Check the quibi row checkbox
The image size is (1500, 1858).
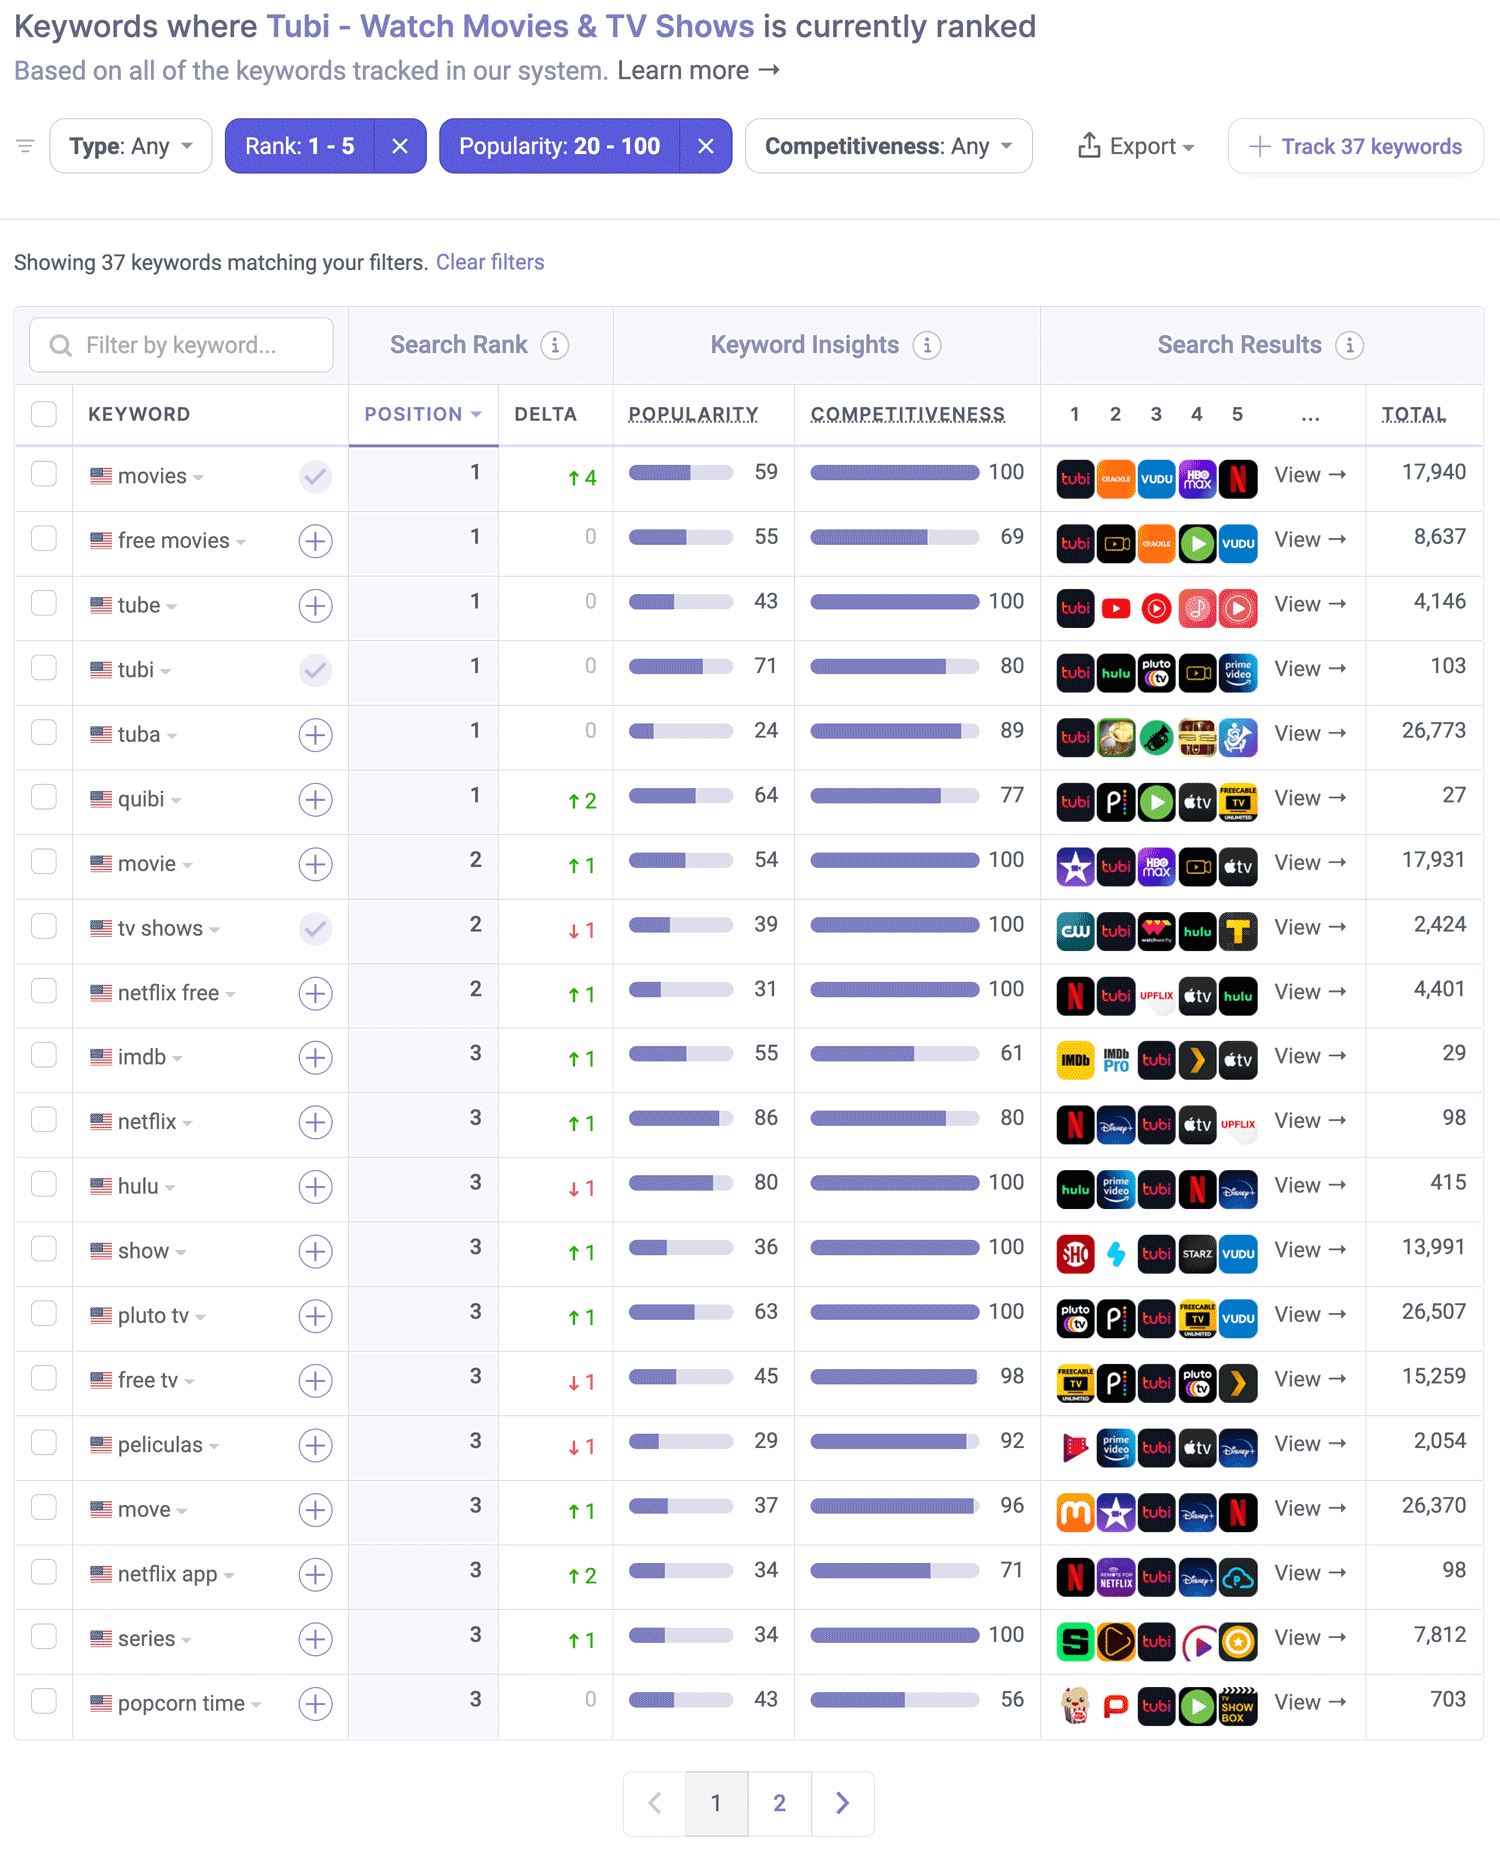[44, 797]
